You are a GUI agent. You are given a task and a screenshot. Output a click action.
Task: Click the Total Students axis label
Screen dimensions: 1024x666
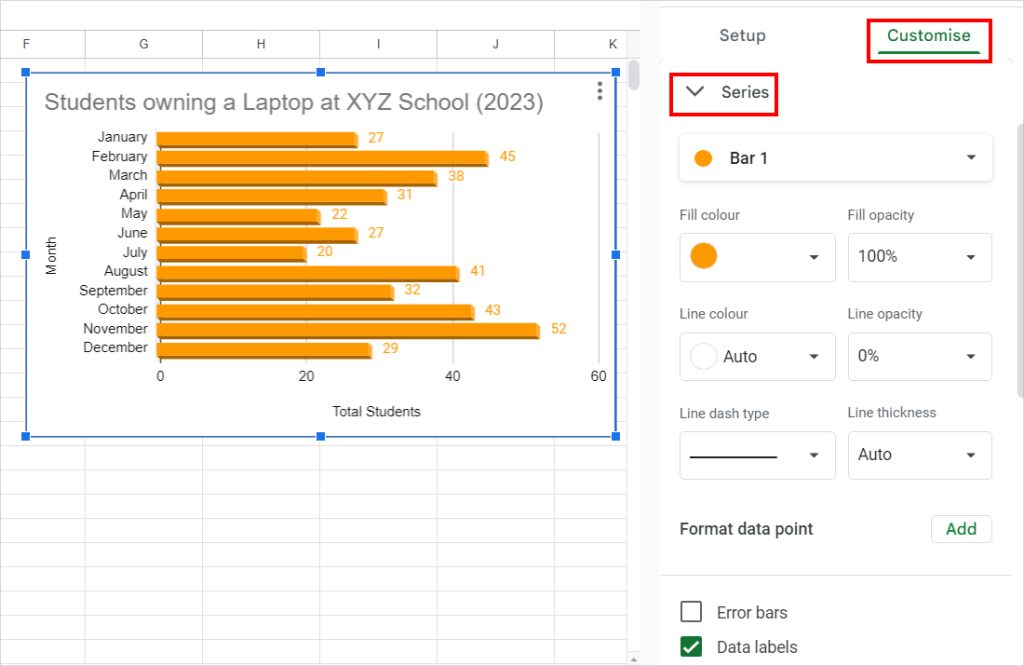376,411
